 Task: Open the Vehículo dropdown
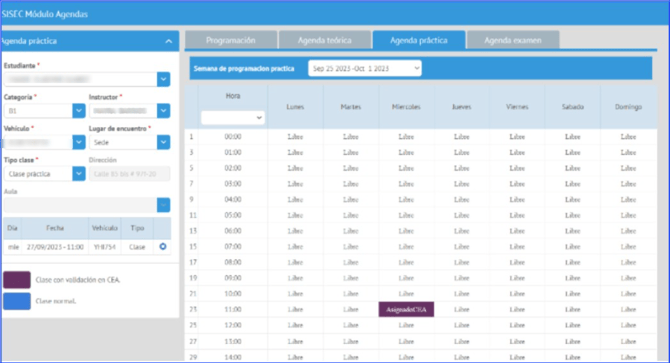tap(79, 142)
